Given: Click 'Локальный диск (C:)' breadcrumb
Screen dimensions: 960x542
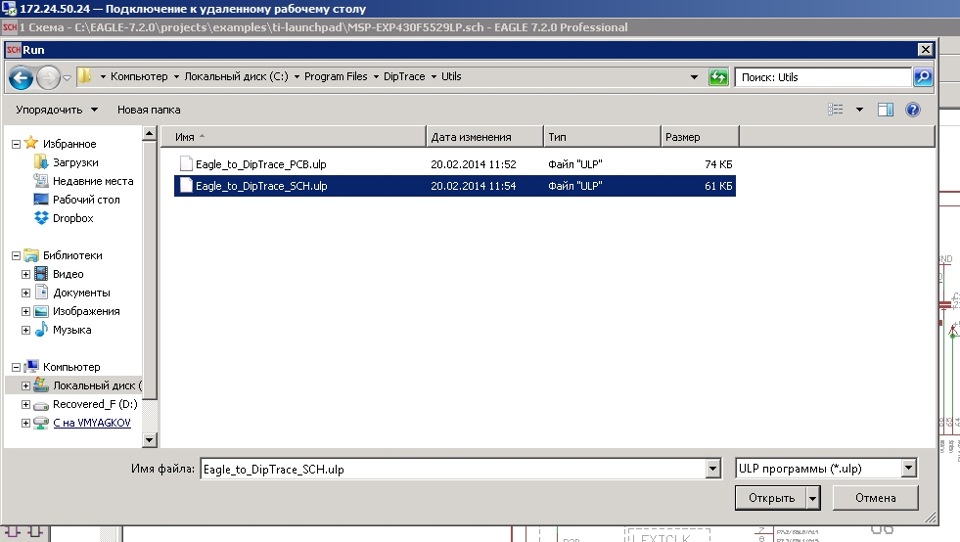Looking at the screenshot, I should [236, 77].
